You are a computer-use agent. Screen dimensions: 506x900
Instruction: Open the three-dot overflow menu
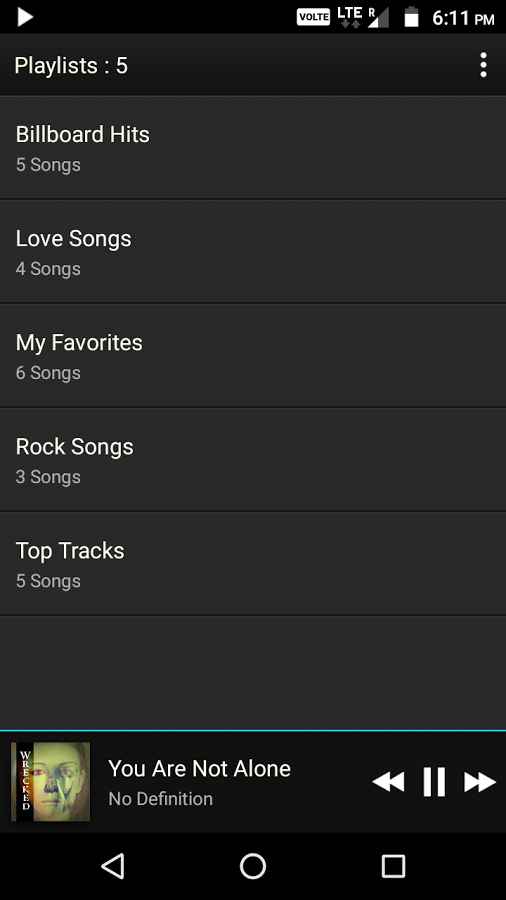[x=484, y=65]
